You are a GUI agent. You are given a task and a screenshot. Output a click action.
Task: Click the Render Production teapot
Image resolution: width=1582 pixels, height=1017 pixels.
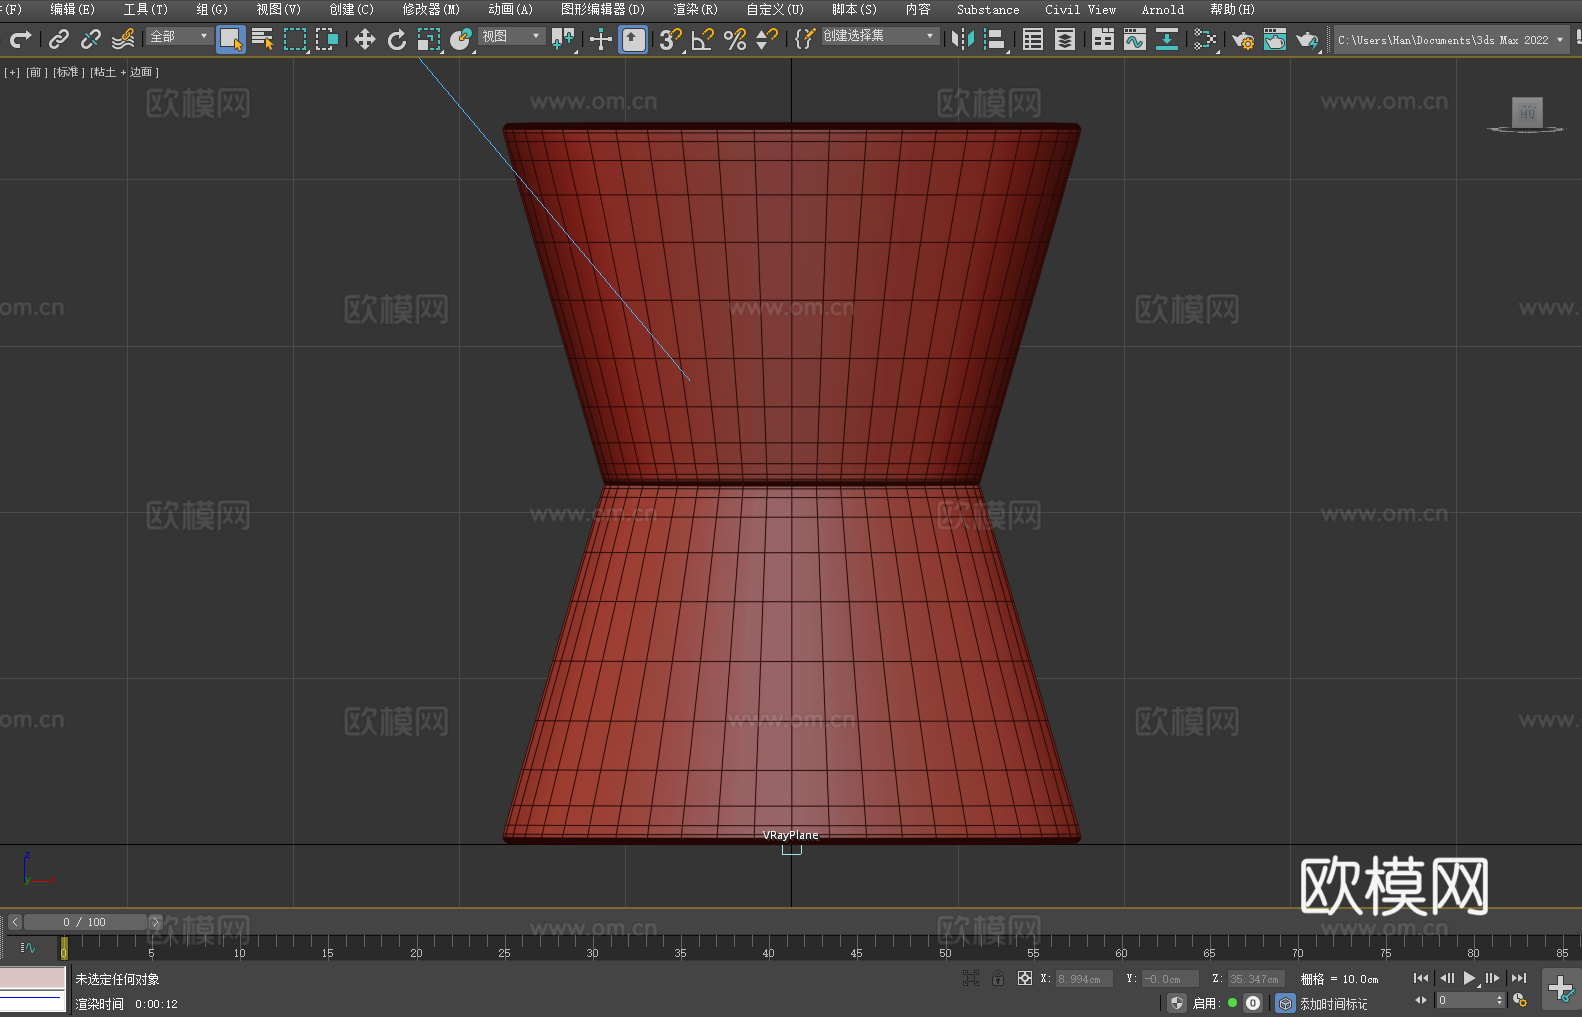coord(1307,39)
